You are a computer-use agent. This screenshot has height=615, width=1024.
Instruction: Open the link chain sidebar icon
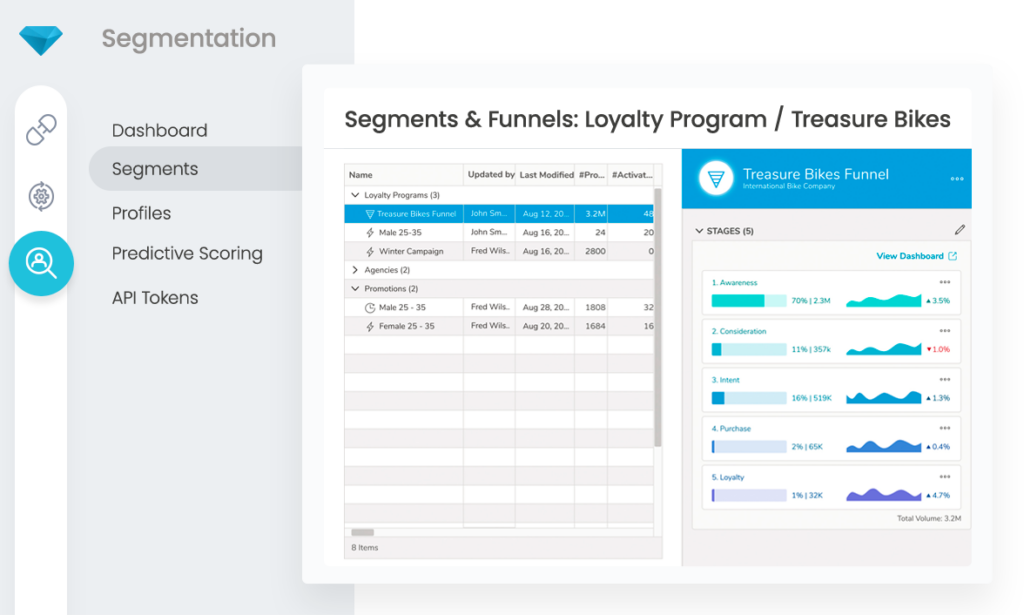pos(41,129)
